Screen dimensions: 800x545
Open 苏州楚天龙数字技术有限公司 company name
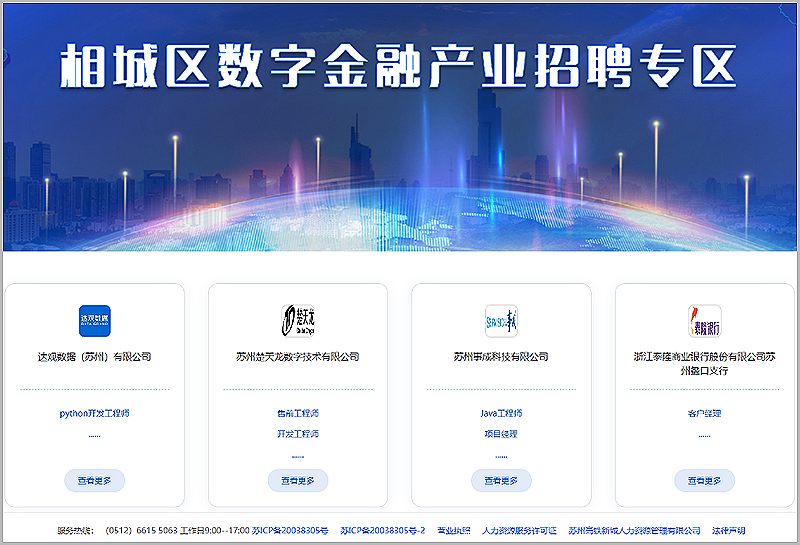click(298, 357)
